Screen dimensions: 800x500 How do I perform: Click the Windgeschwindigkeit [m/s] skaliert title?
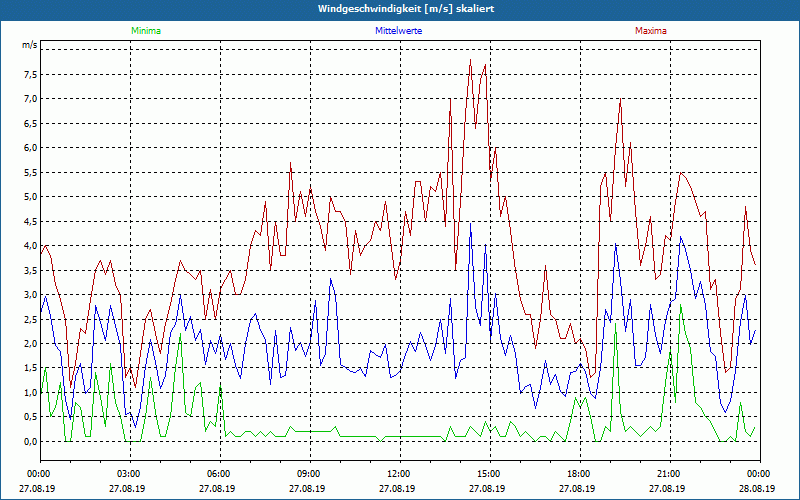[406, 9]
